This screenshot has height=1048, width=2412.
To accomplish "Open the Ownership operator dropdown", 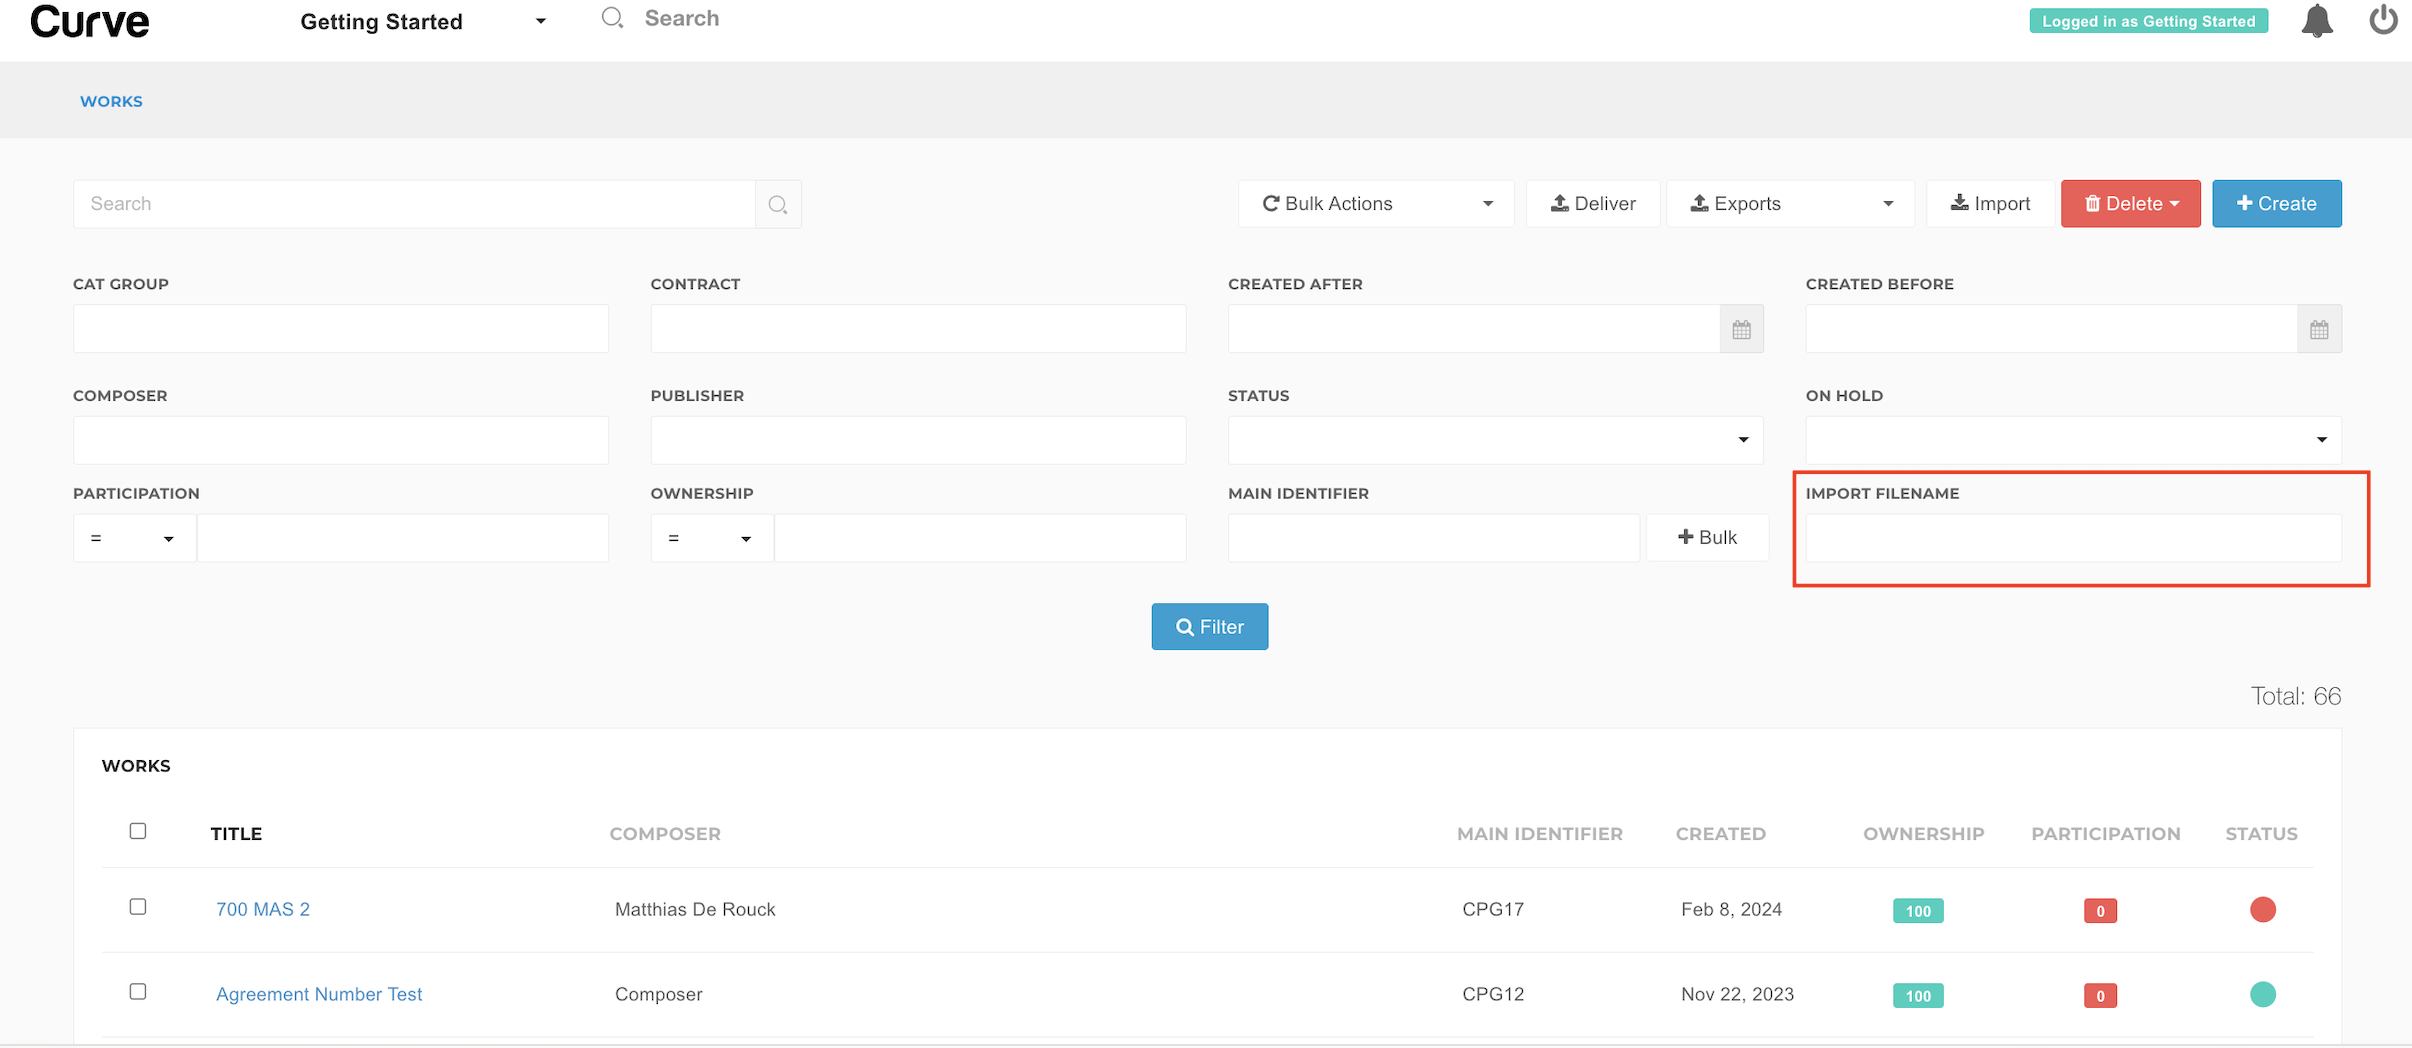I will (711, 538).
